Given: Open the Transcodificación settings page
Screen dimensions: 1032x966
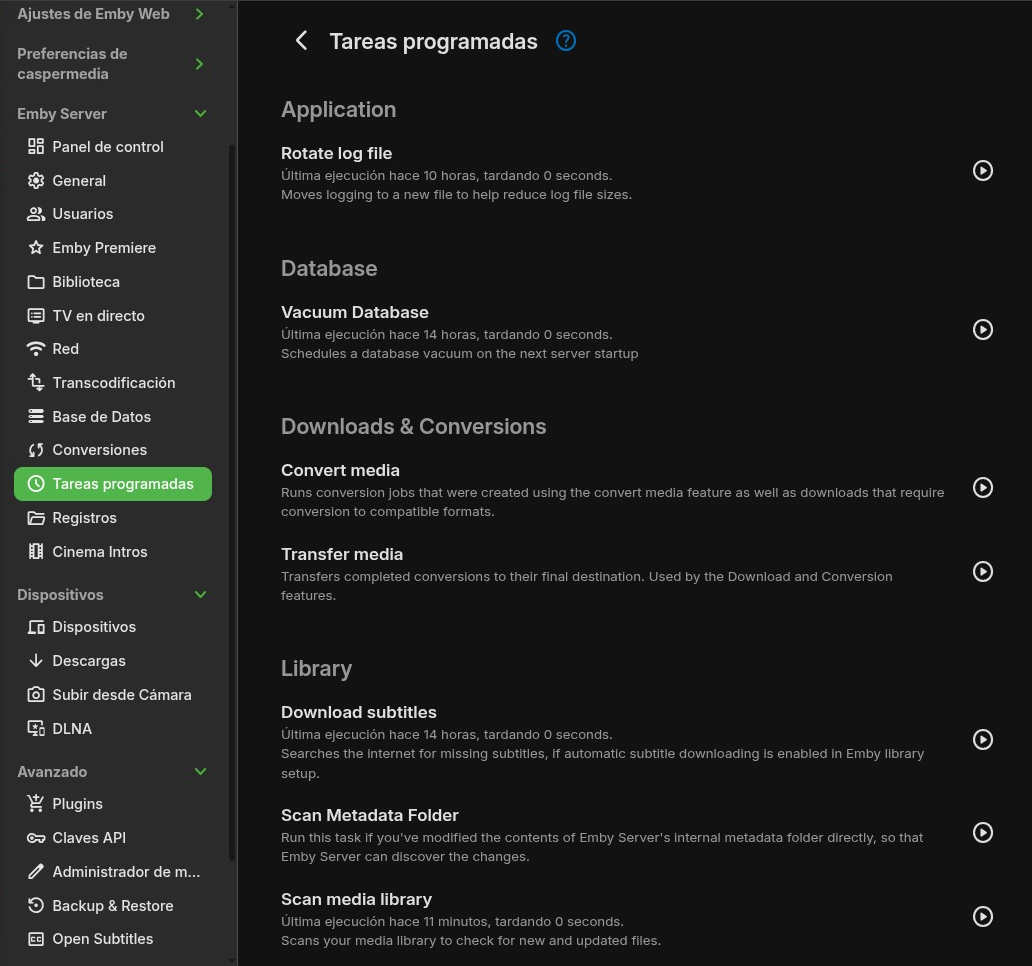Looking at the screenshot, I should click(113, 383).
